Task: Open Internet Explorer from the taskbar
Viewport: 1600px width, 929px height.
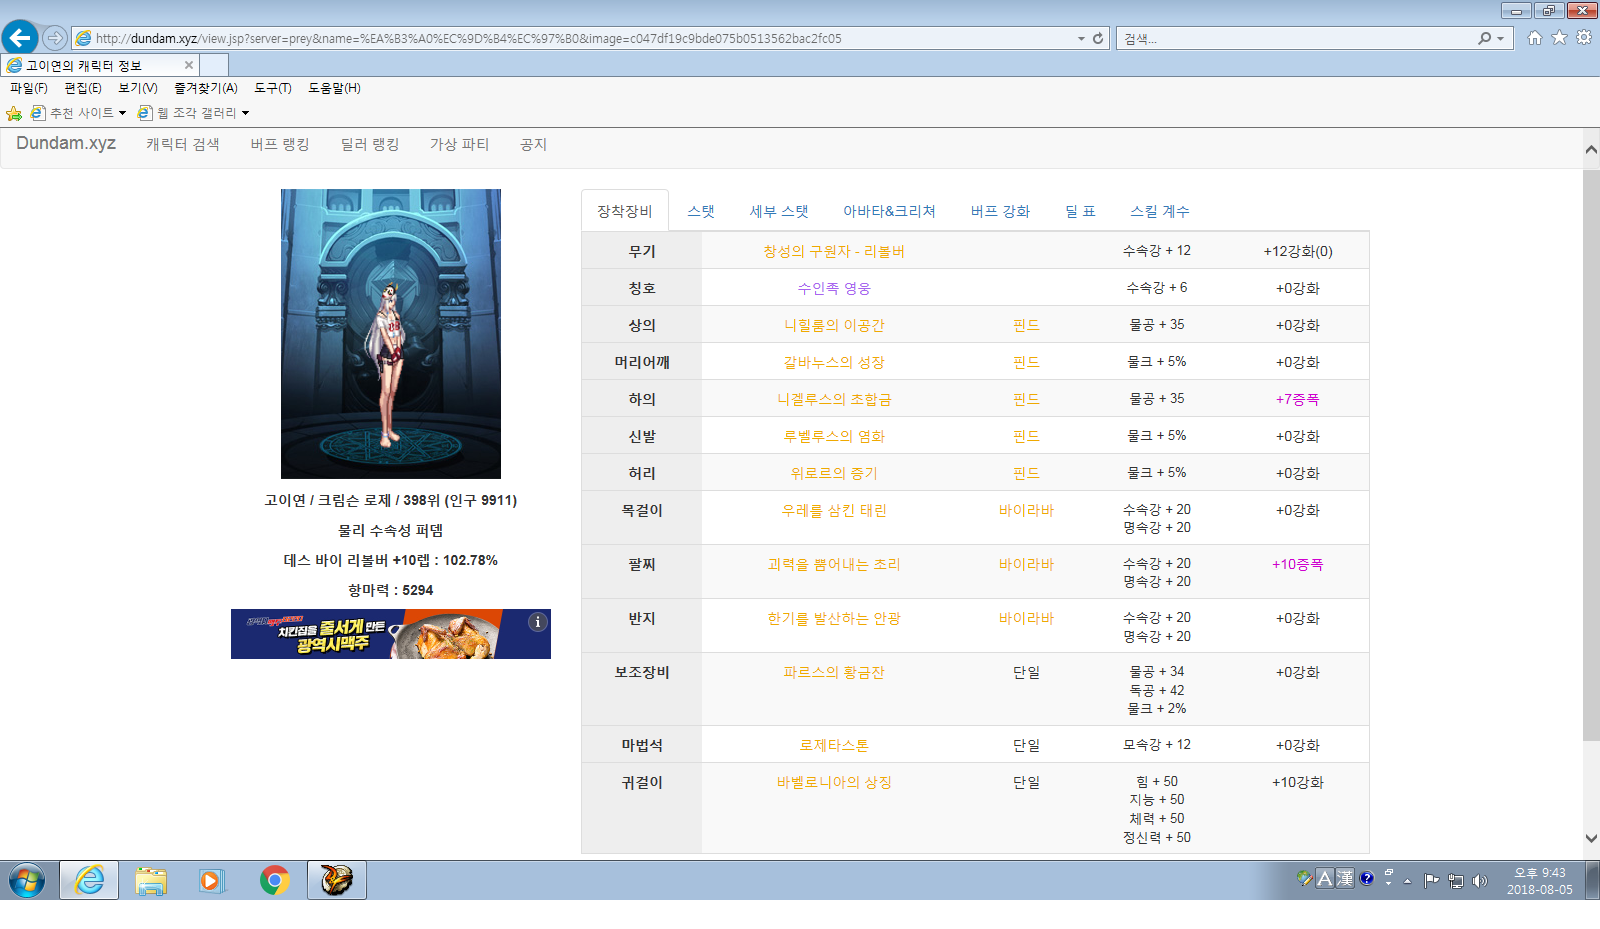Action: 89,881
